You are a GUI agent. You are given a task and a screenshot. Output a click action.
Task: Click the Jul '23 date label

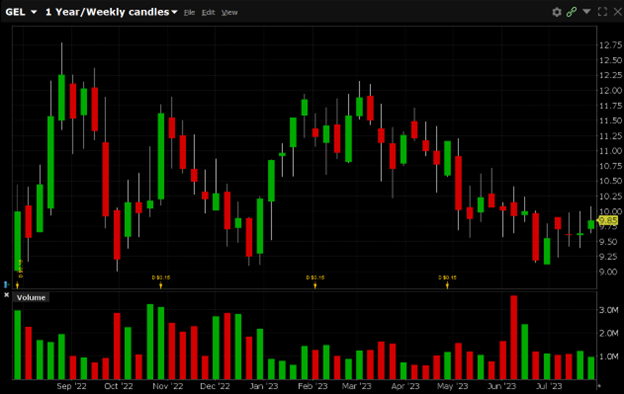tap(549, 386)
